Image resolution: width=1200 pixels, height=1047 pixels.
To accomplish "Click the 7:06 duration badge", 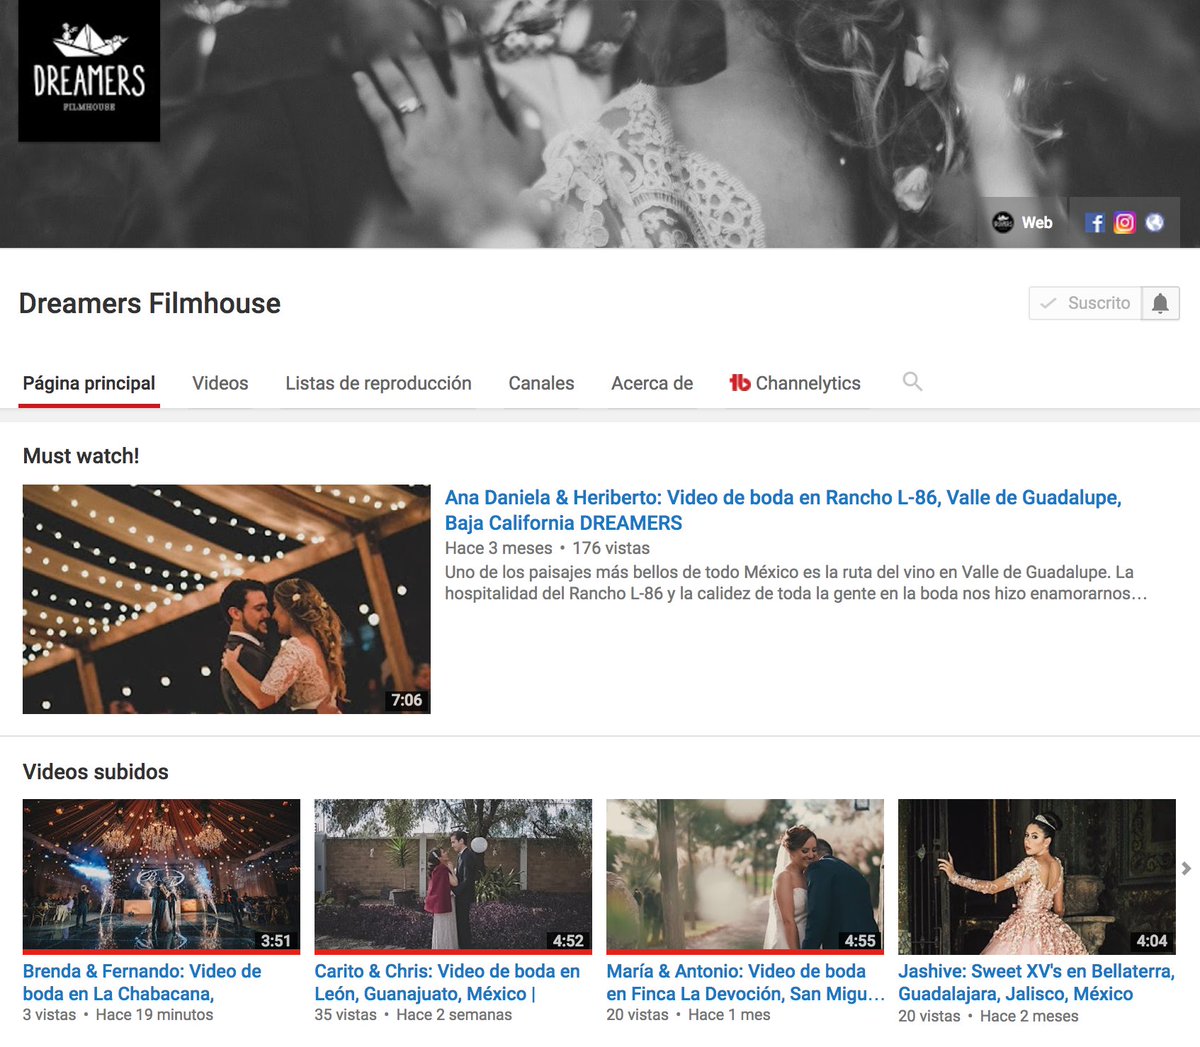I will point(407,700).
